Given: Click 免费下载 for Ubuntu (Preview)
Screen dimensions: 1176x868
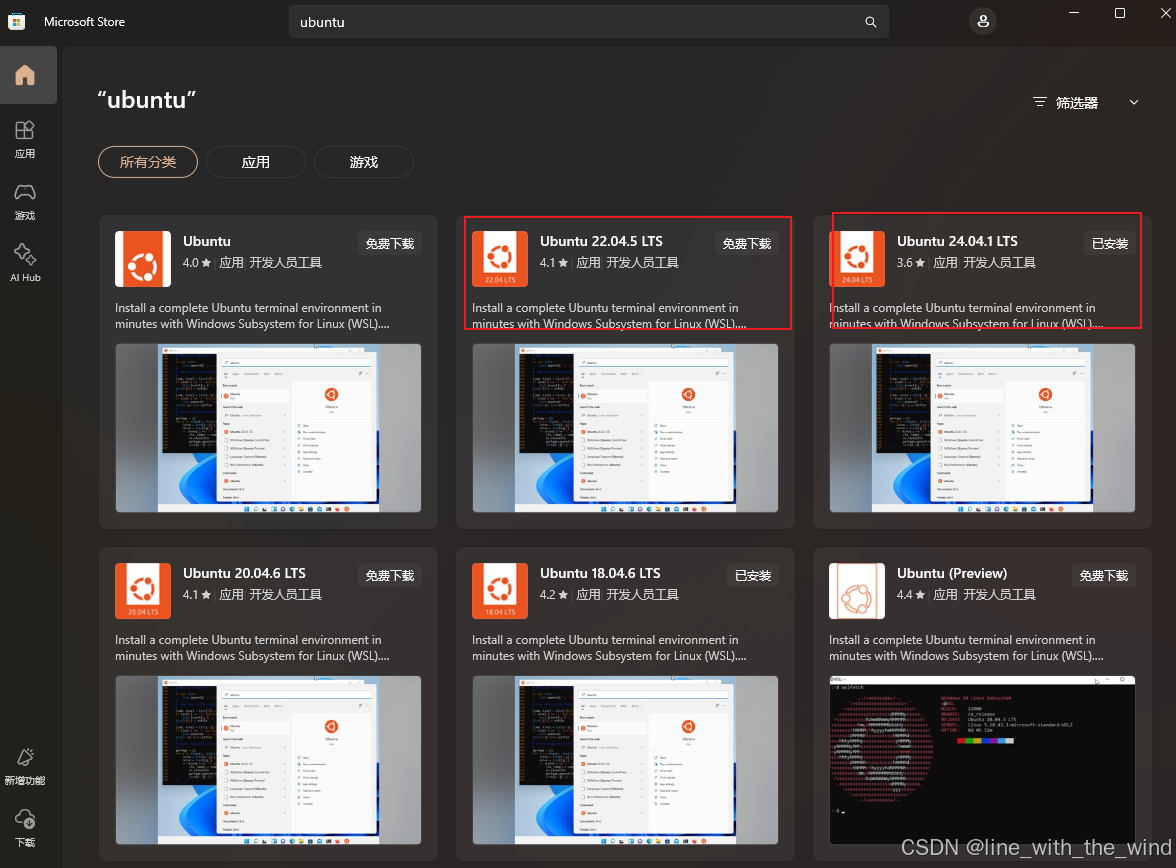Looking at the screenshot, I should click(1103, 575).
